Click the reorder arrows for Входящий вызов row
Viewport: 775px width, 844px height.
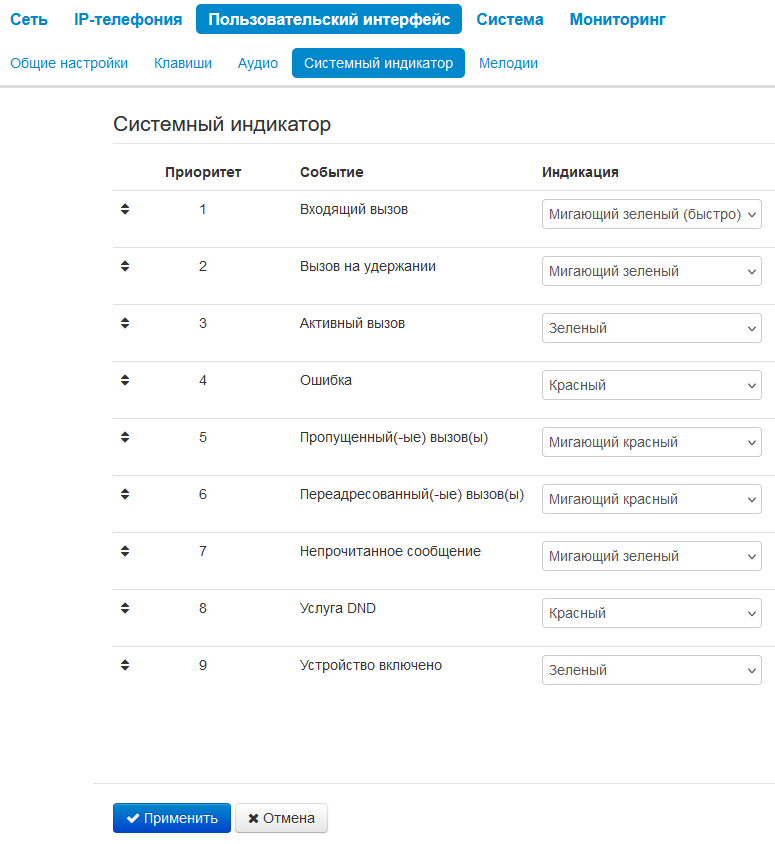(x=125, y=210)
